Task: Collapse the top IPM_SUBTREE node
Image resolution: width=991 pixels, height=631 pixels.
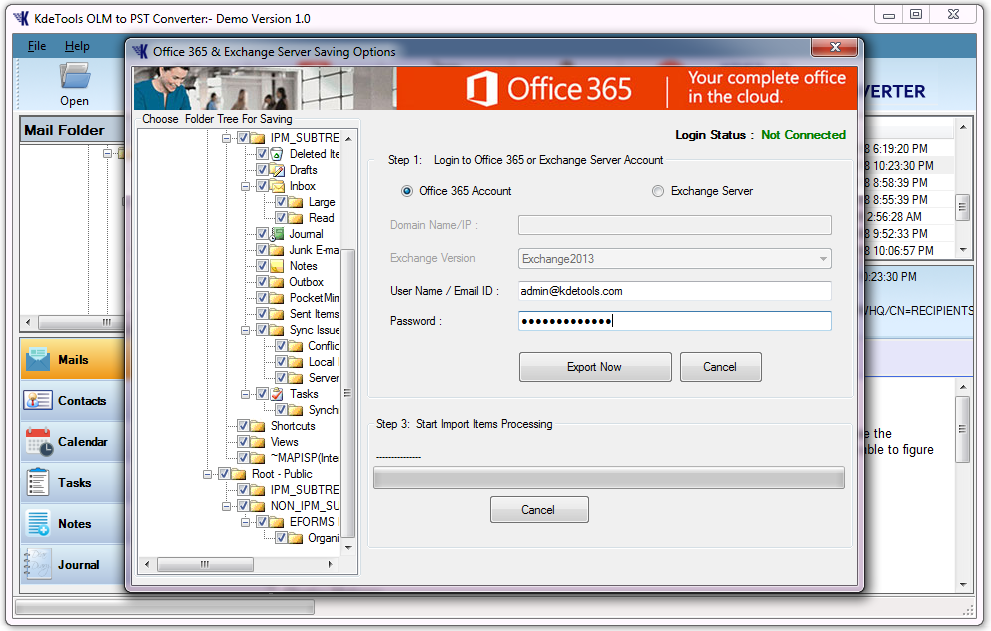Action: (226, 138)
